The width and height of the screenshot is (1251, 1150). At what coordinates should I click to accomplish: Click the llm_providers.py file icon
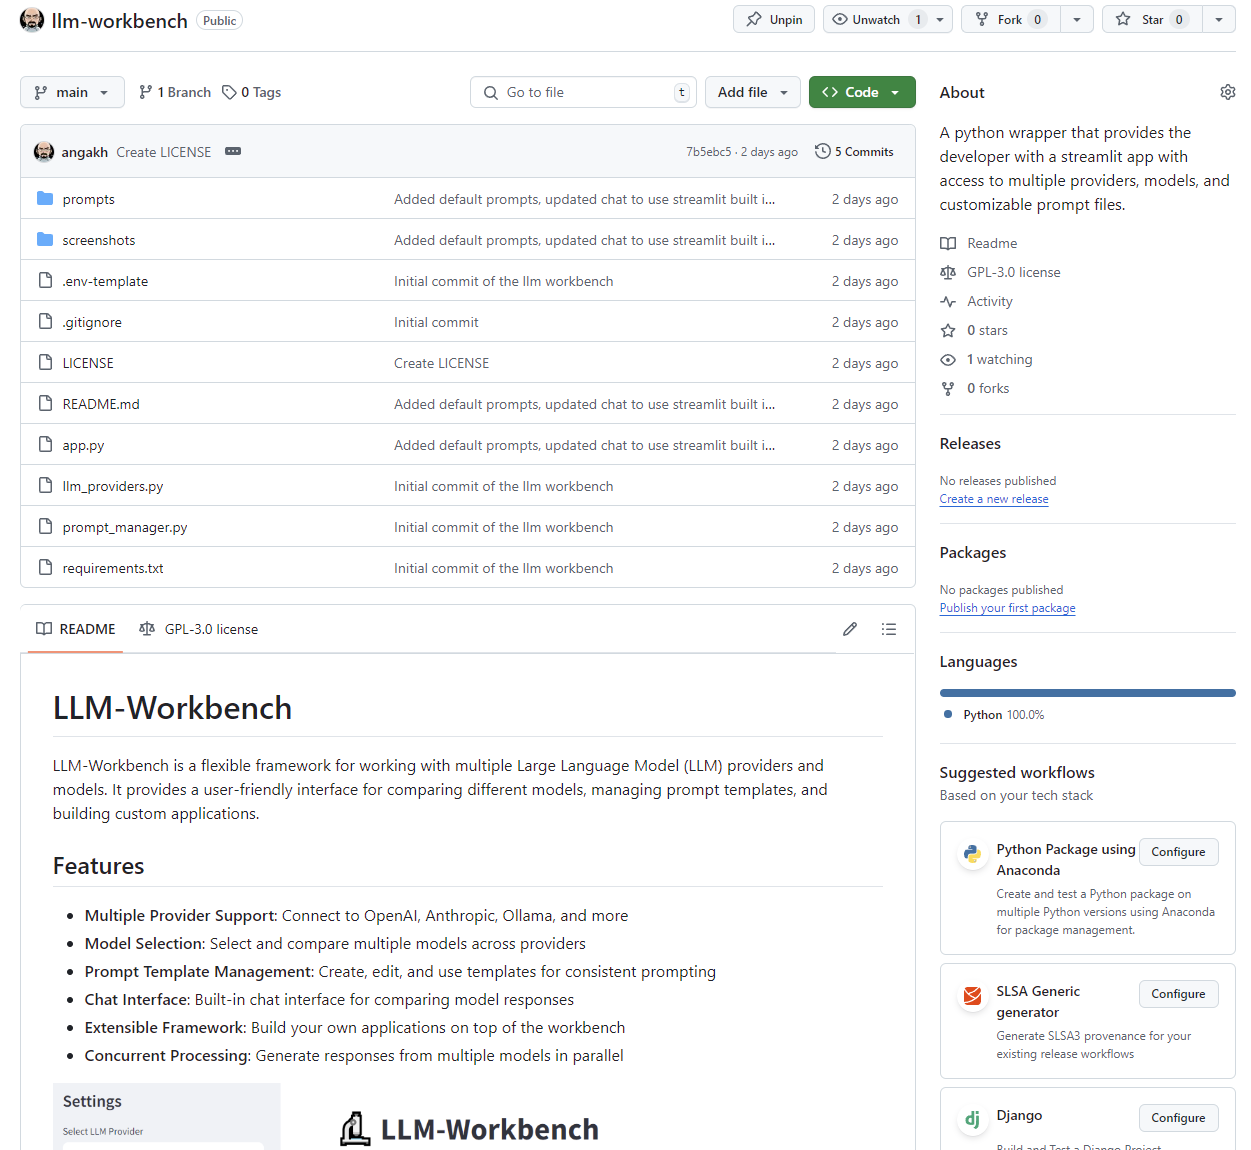pos(45,486)
